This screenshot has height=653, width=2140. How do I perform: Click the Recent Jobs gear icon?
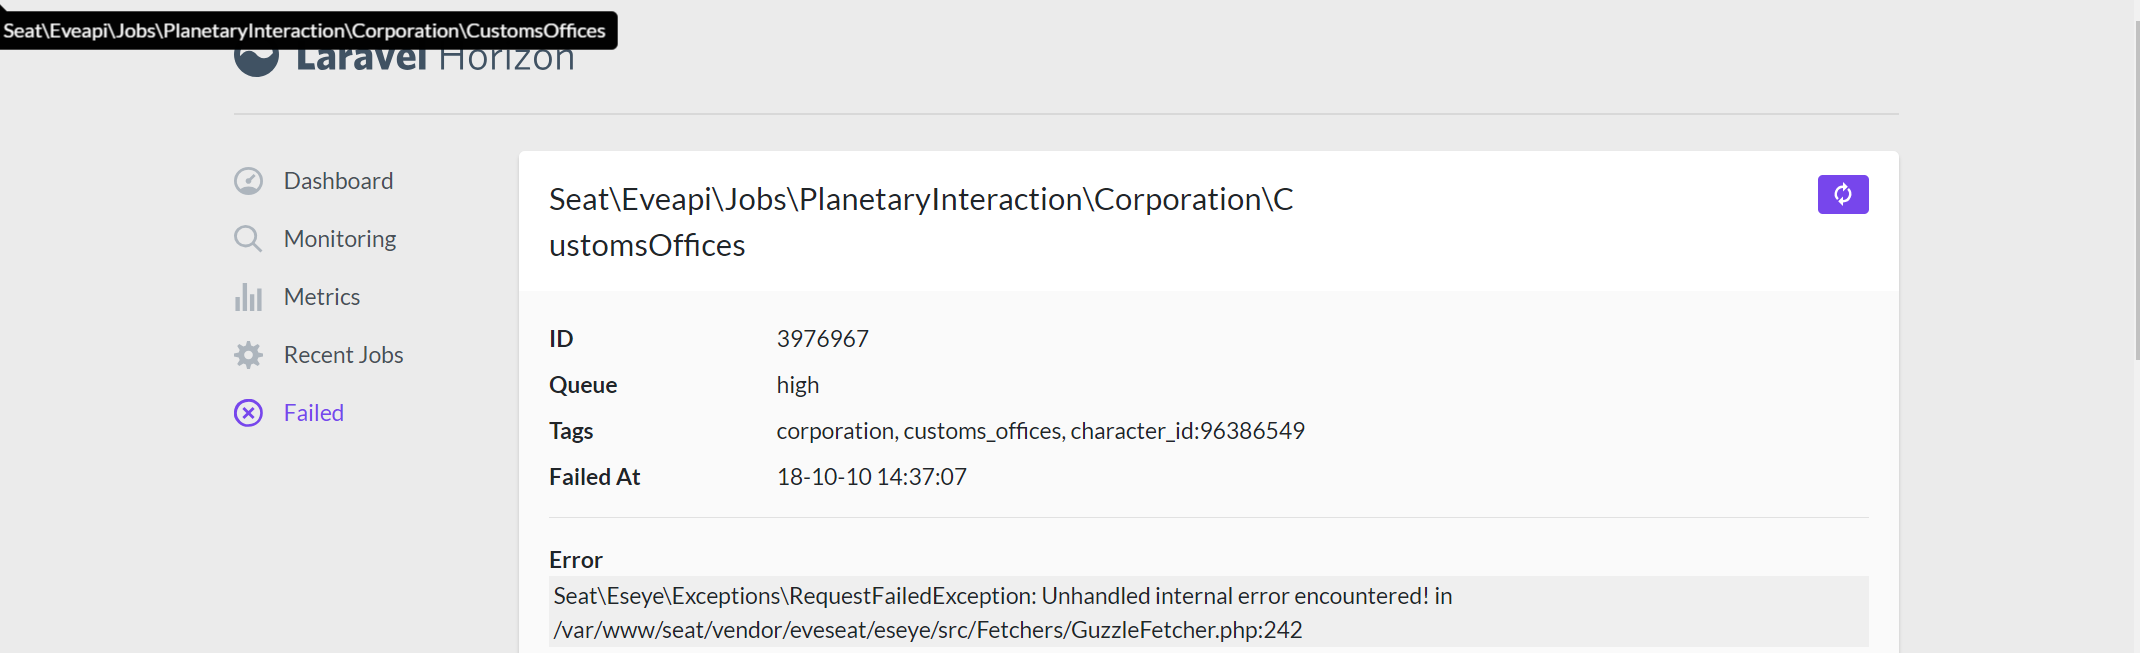tap(248, 354)
